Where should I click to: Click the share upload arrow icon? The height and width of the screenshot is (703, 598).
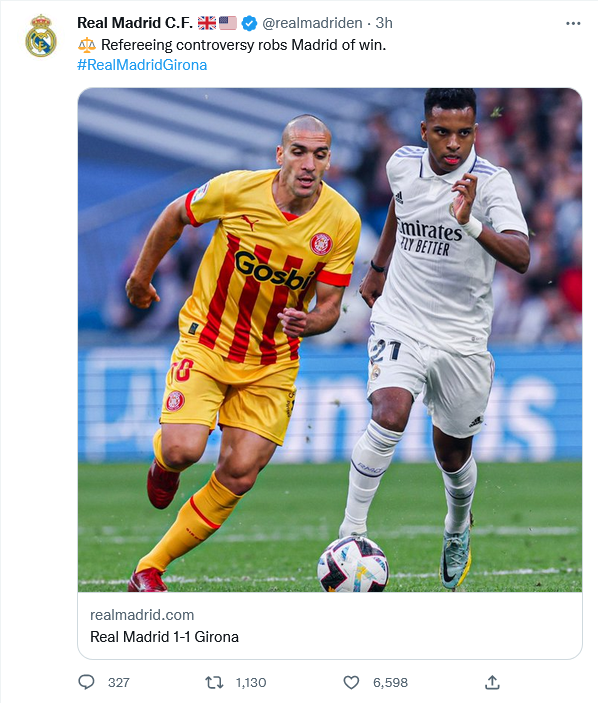[492, 682]
